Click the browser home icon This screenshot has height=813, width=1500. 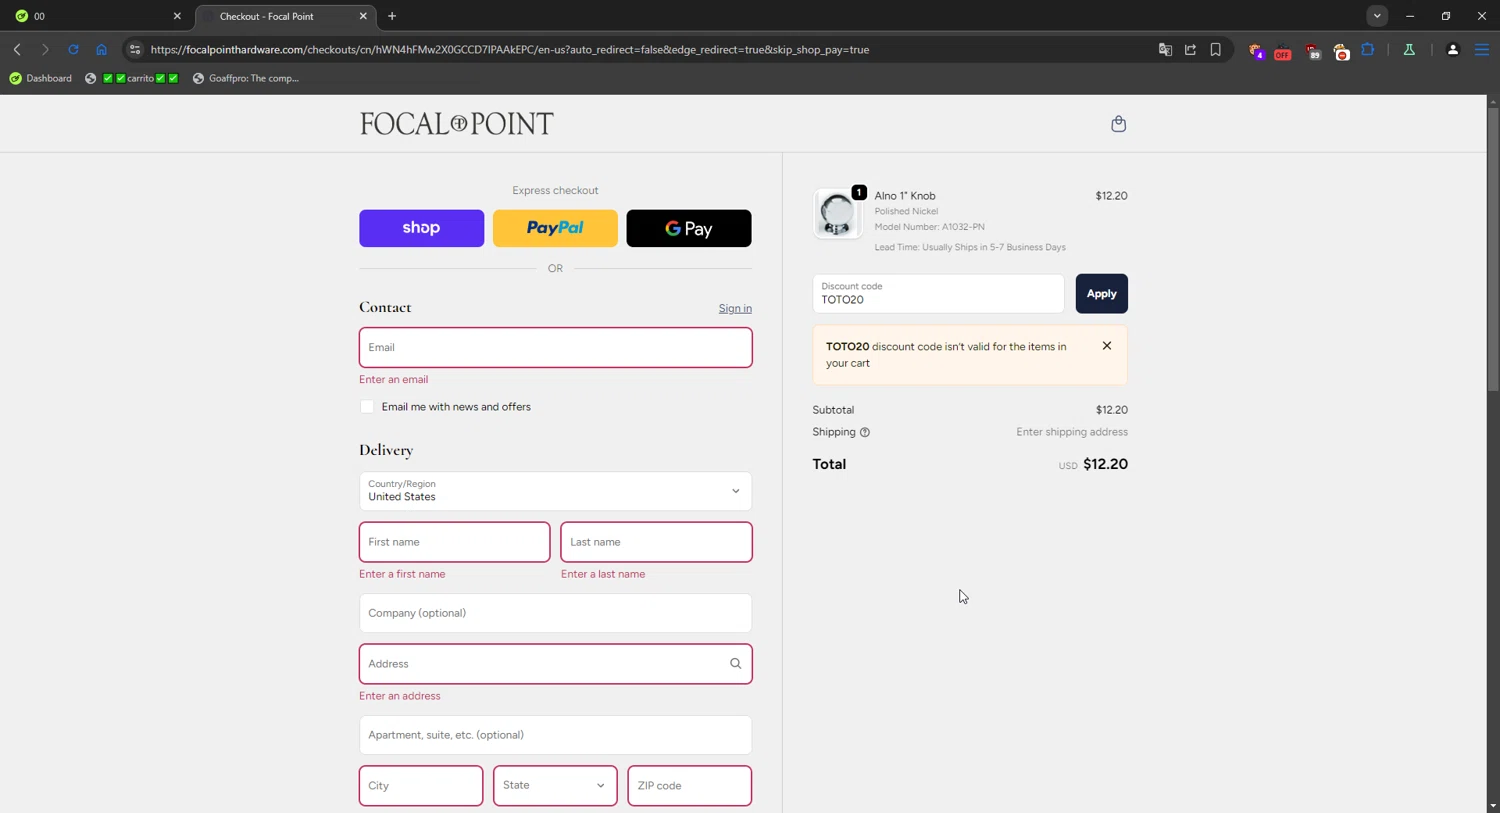(101, 49)
